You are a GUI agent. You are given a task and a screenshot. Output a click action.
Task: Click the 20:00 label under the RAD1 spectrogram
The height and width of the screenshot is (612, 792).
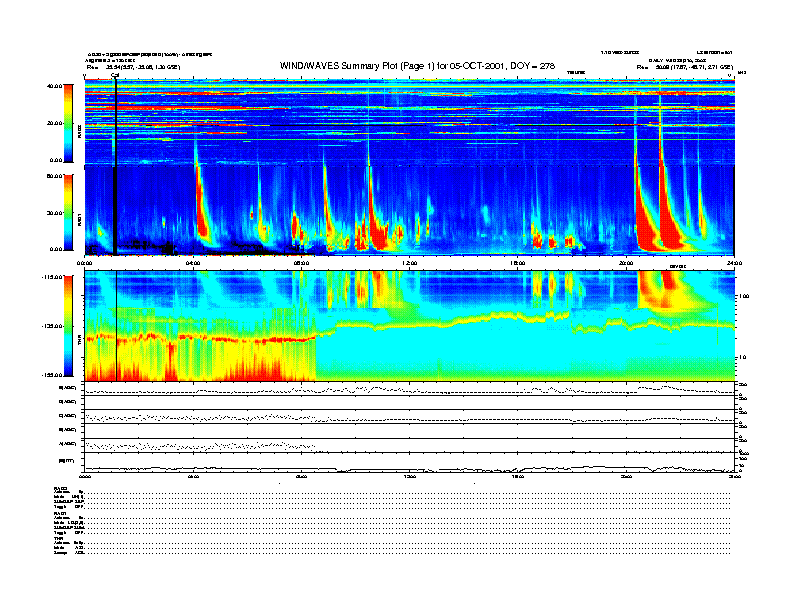coord(626,263)
